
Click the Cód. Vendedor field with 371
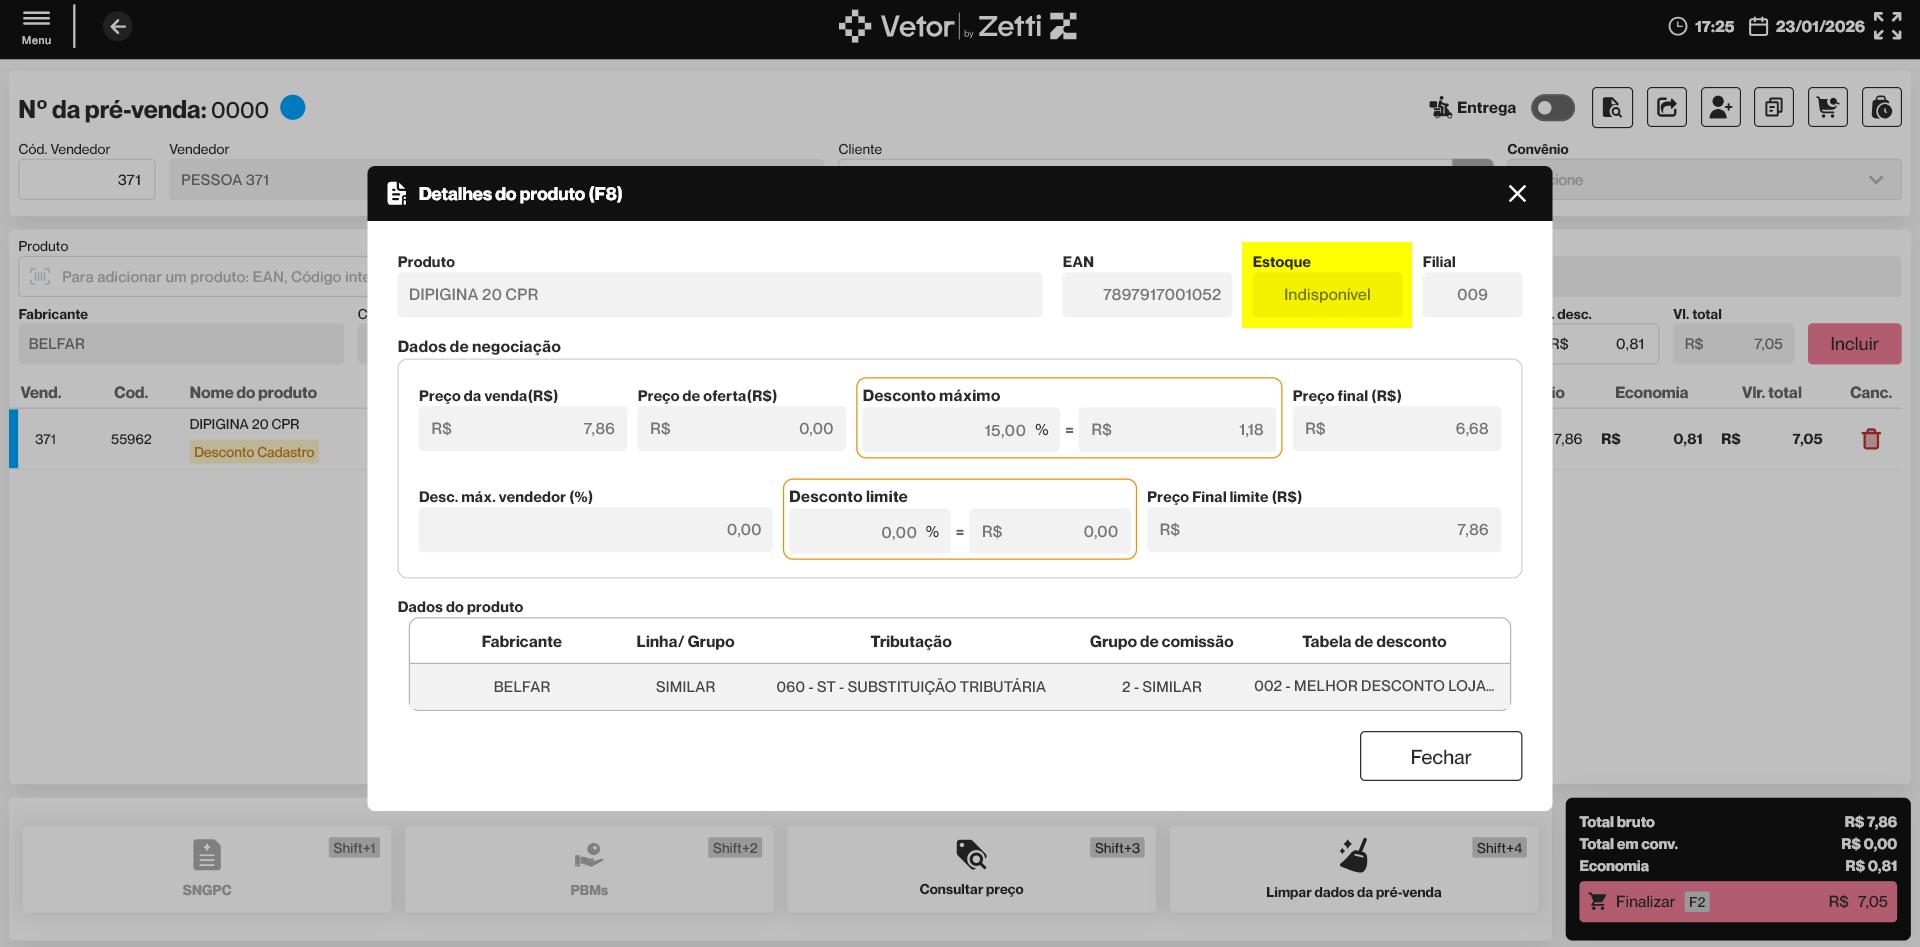(x=87, y=180)
